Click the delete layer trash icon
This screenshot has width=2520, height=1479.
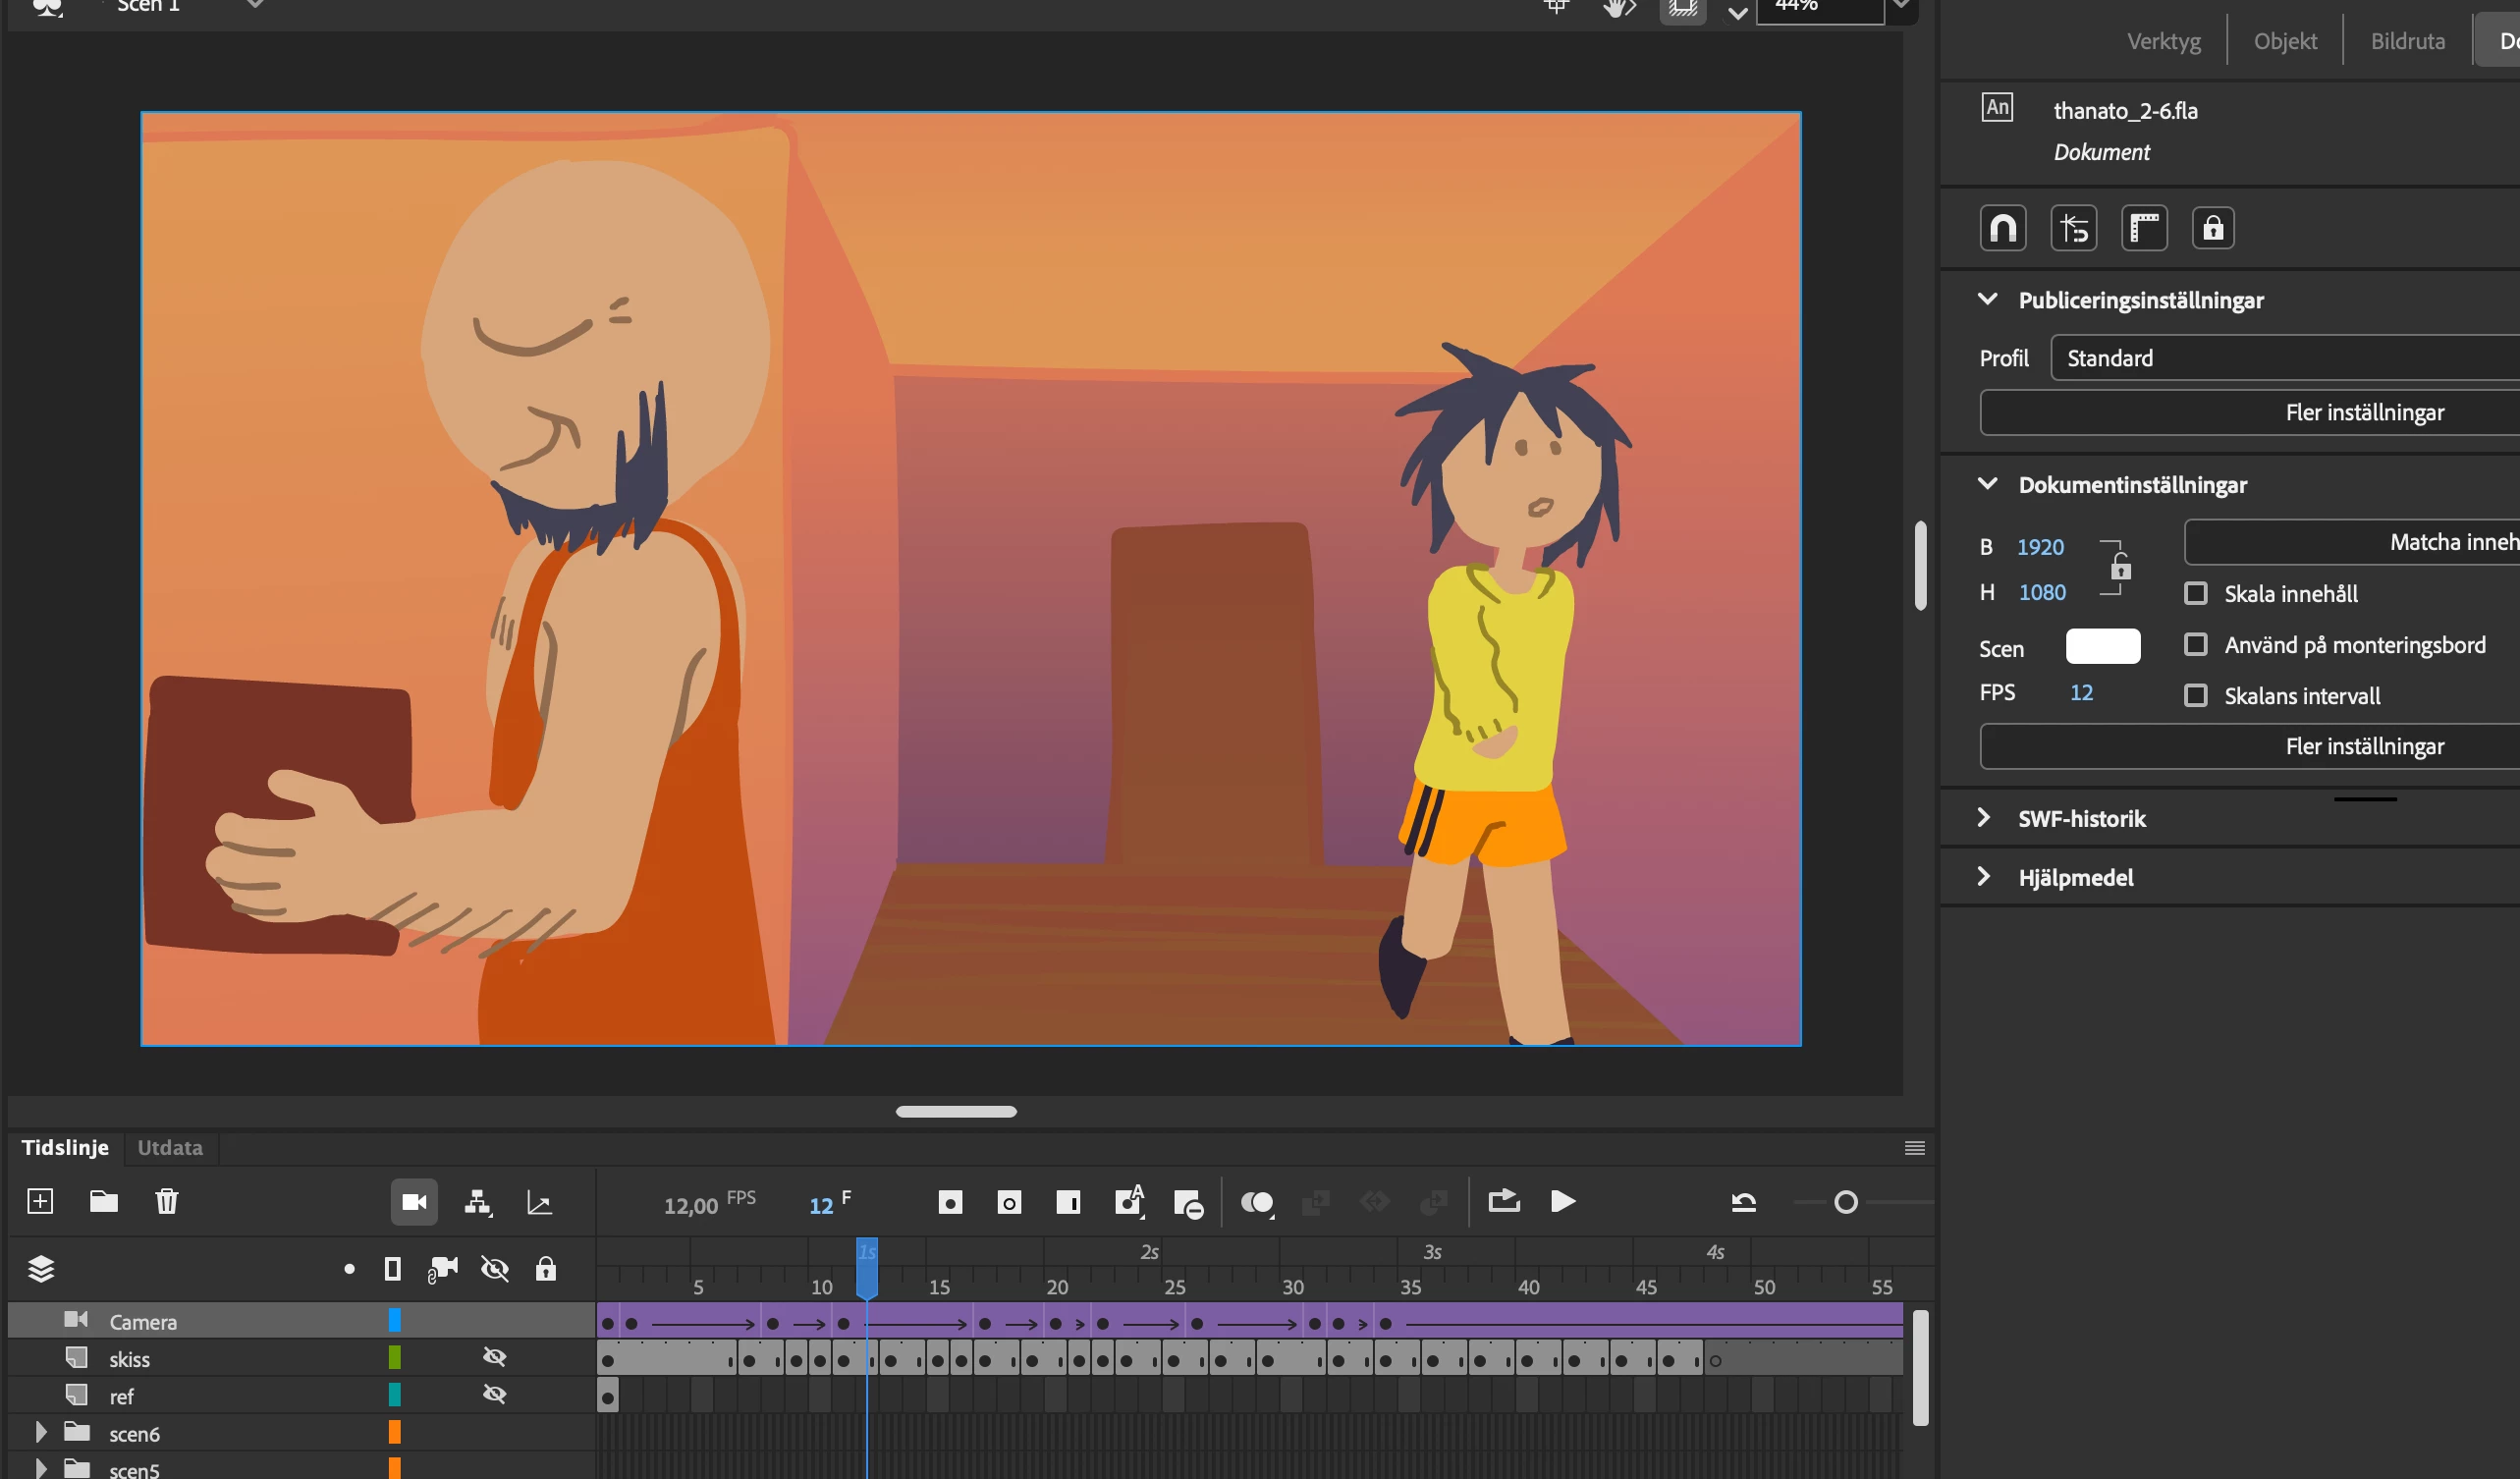(167, 1201)
